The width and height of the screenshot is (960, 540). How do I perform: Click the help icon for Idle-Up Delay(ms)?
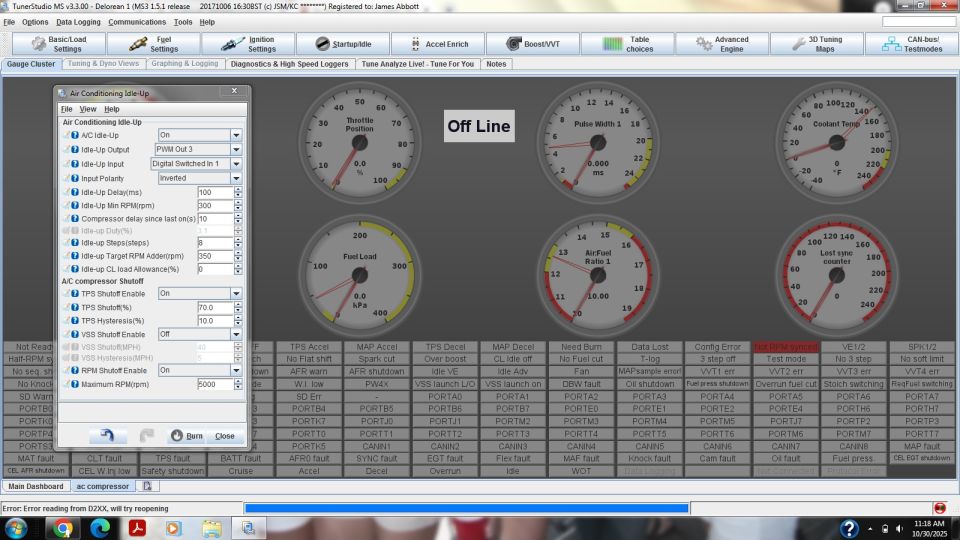[x=75, y=192]
